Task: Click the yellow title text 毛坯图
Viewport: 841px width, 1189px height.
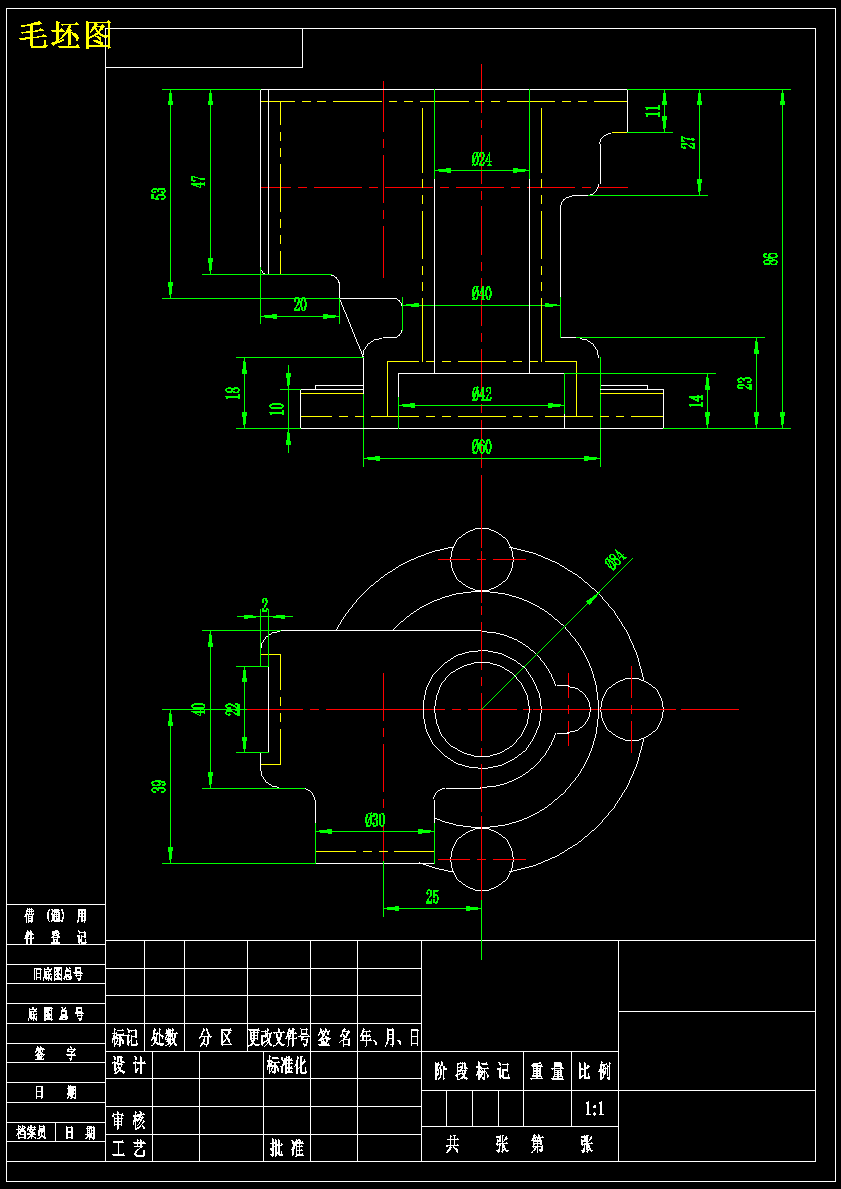Action: (x=65, y=36)
